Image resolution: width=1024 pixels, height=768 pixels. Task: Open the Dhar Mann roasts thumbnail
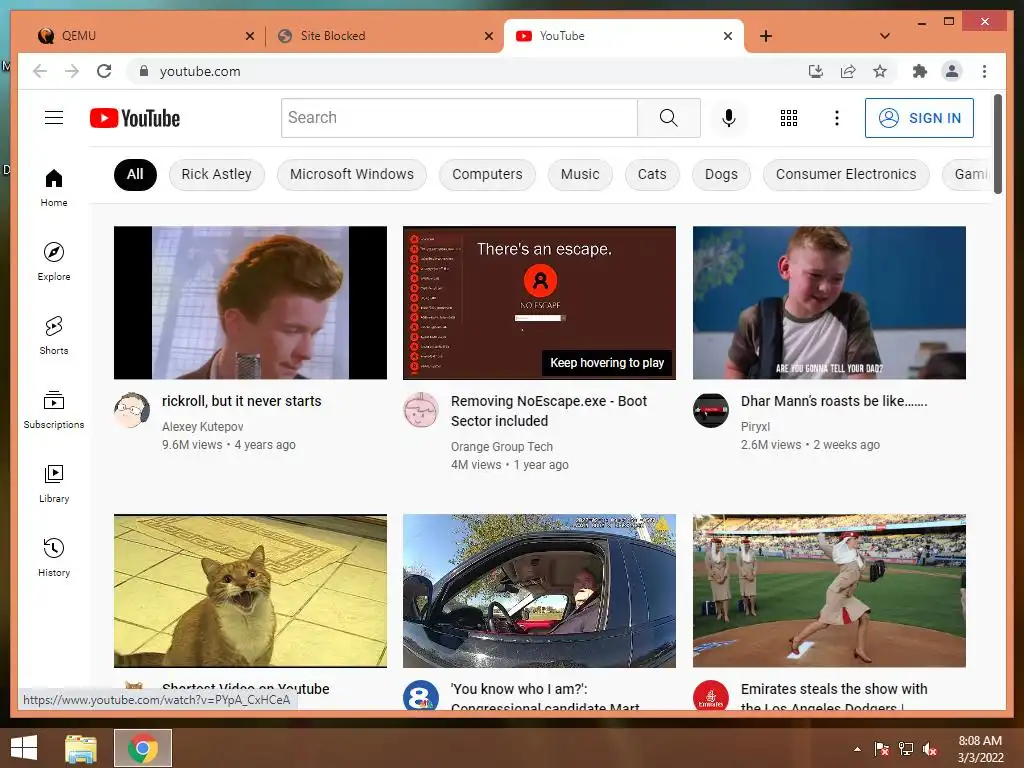click(829, 302)
